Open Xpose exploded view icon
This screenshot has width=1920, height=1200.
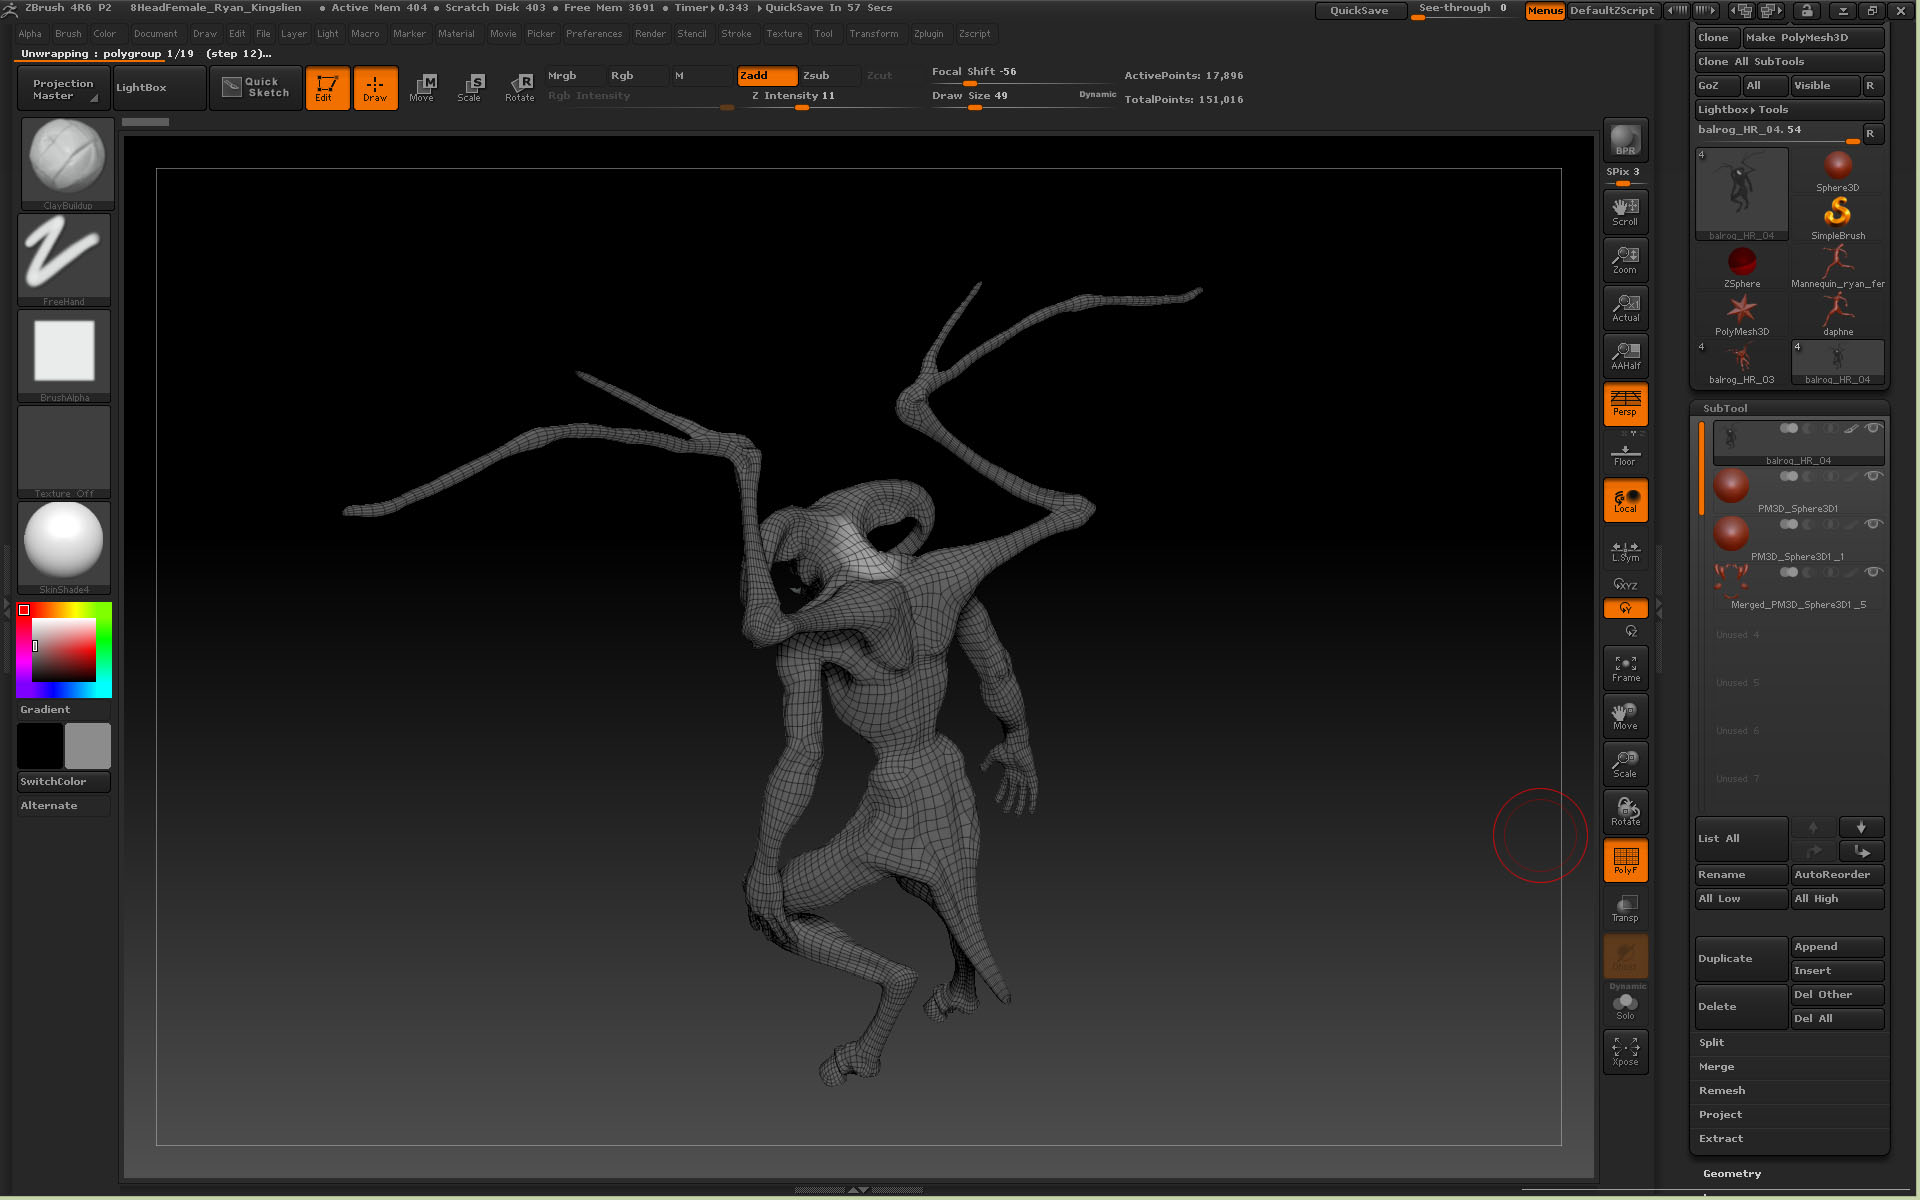(x=1625, y=1052)
